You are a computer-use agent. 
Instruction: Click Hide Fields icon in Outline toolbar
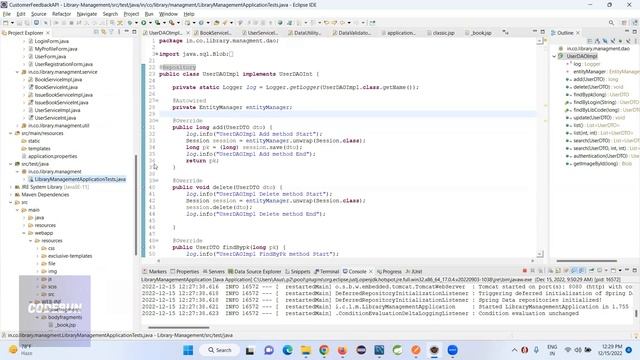[605, 41]
